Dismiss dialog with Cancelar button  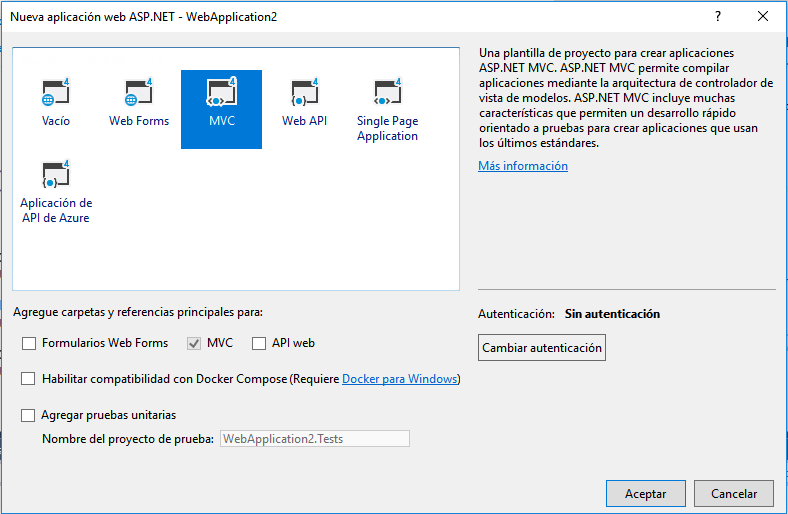pos(734,494)
